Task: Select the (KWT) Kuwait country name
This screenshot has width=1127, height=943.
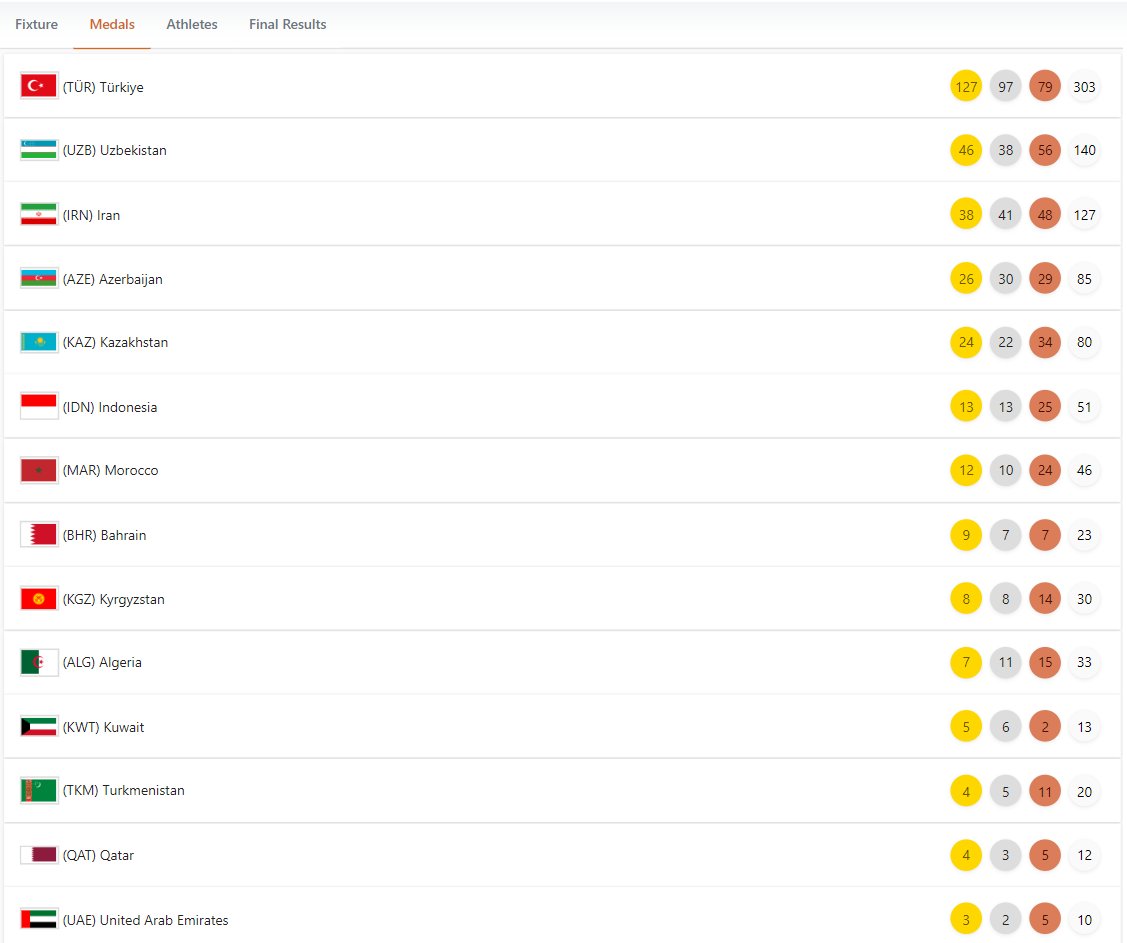Action: pos(104,727)
